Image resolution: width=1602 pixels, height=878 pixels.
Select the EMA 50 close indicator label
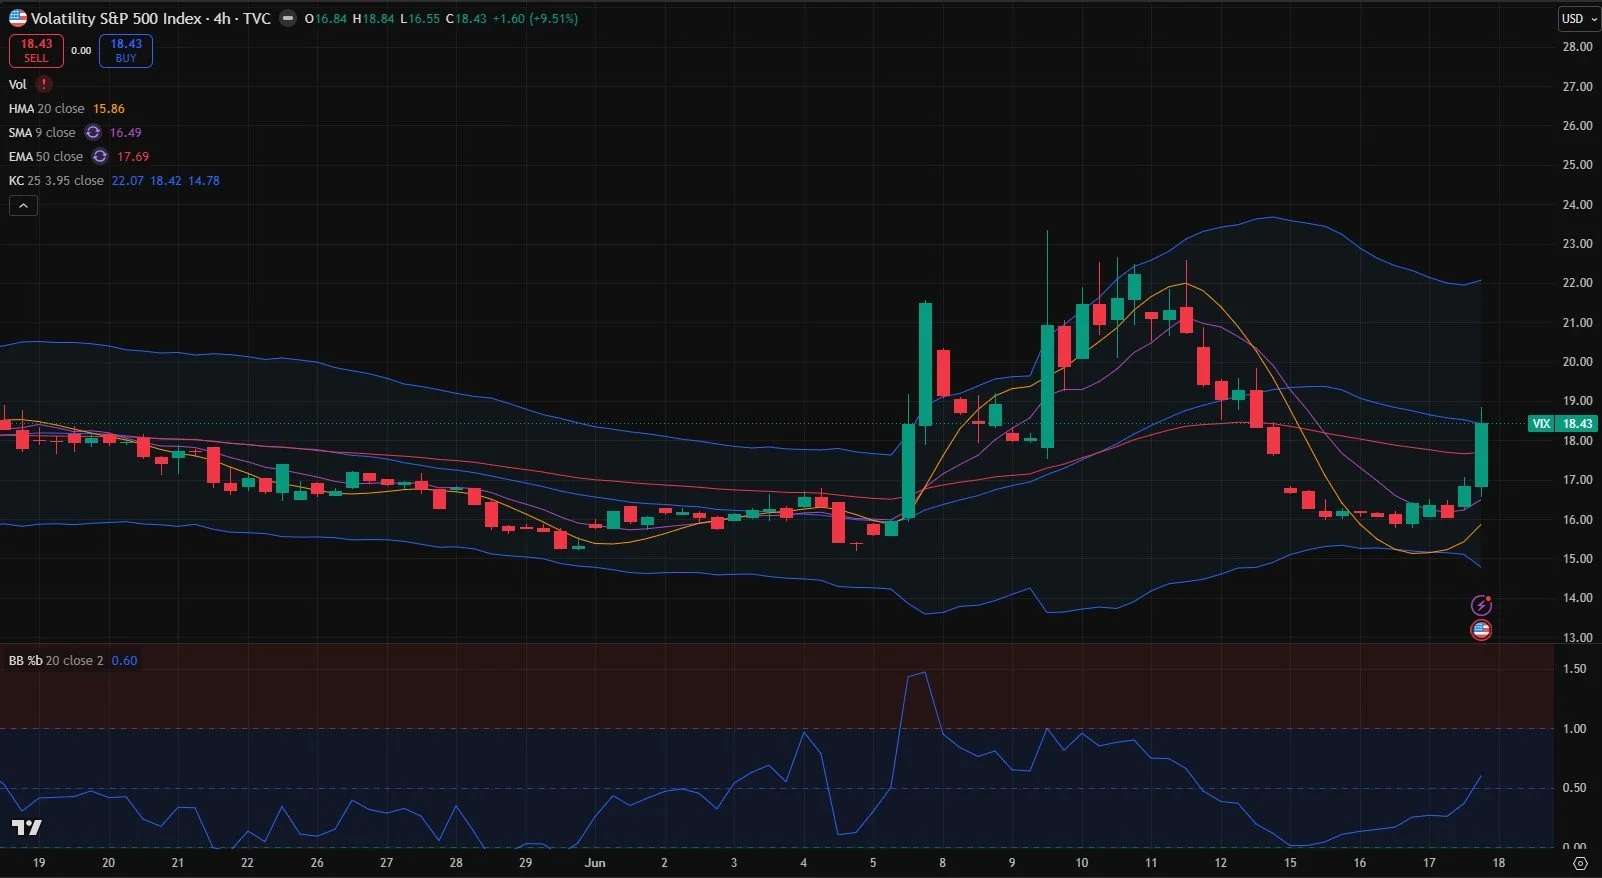click(x=46, y=156)
